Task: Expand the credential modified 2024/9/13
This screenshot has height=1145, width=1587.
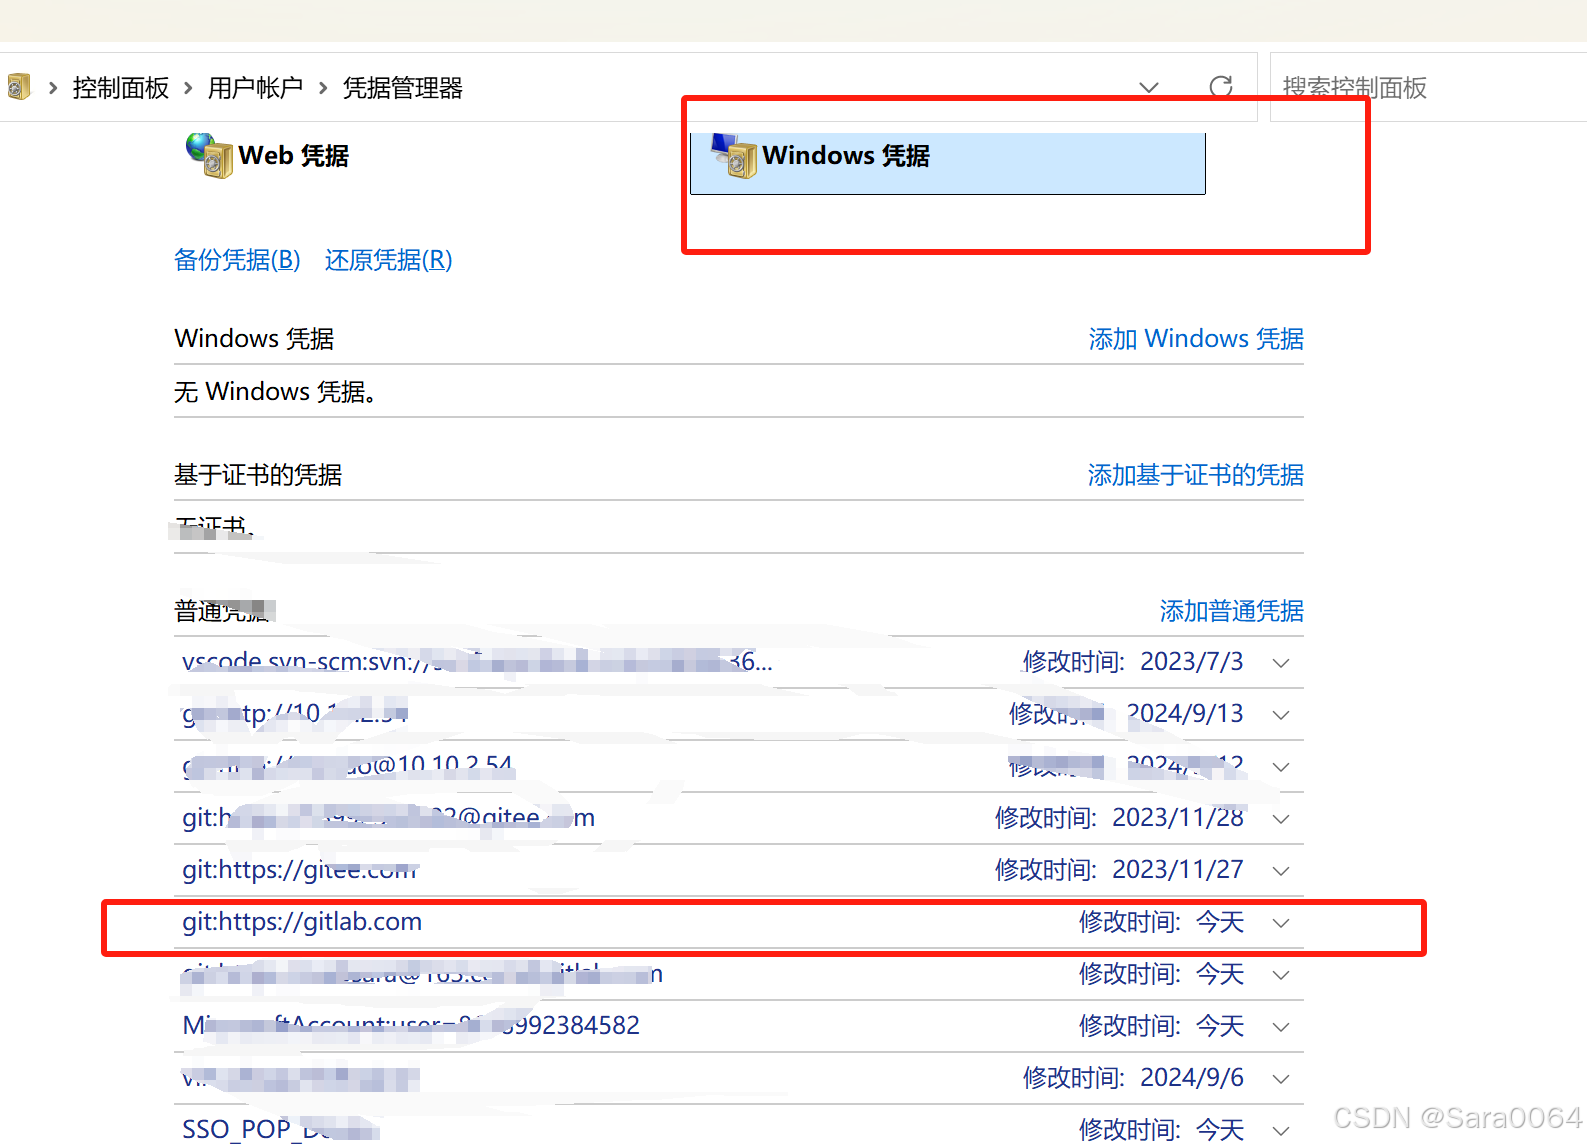Action: click(x=1281, y=715)
